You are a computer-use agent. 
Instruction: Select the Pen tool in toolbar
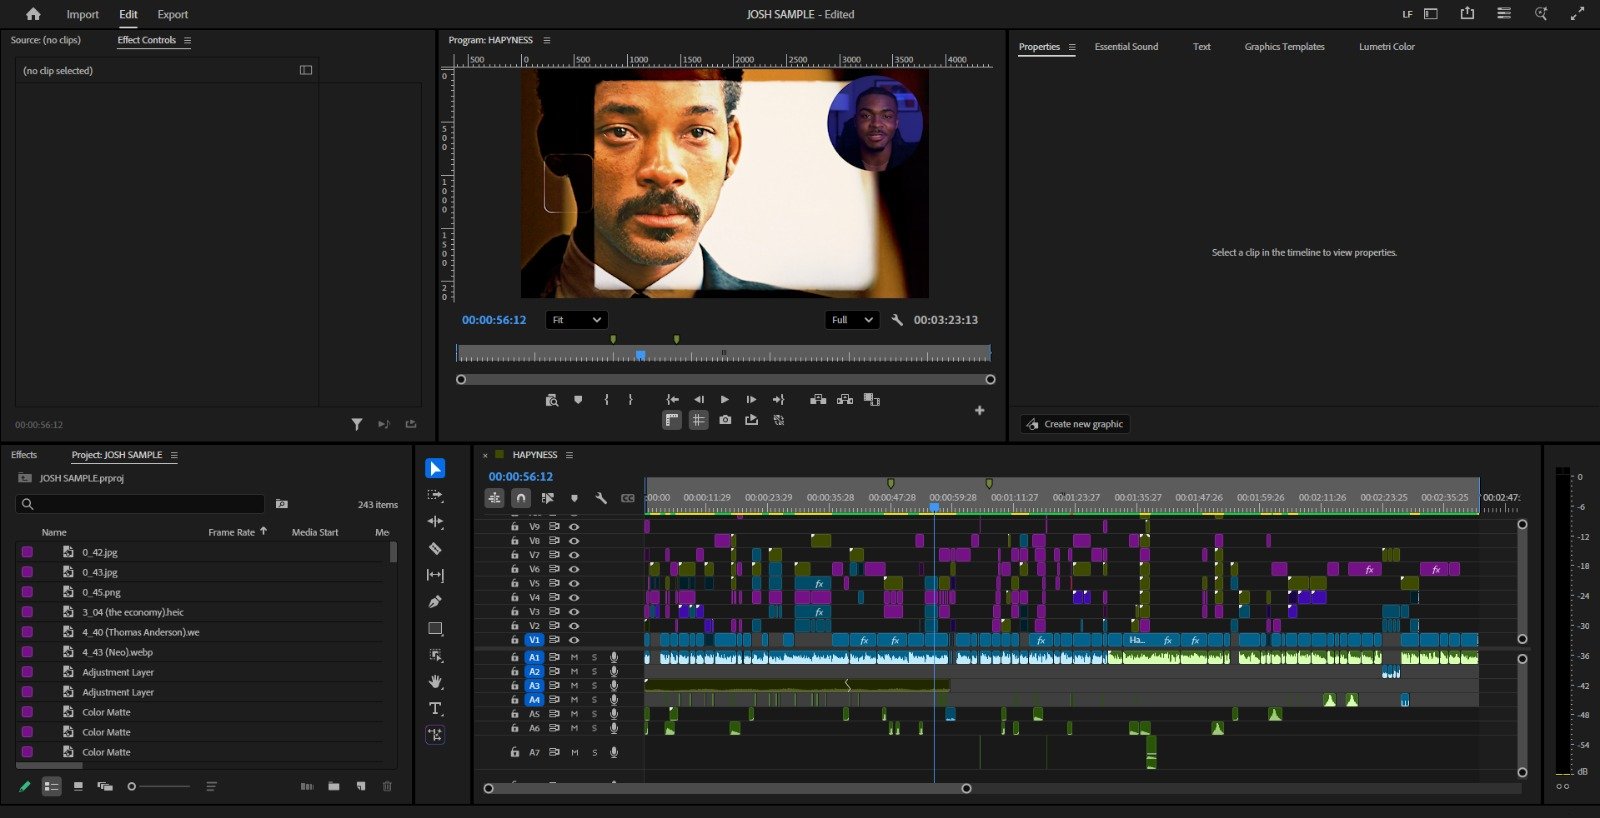pyautogui.click(x=435, y=602)
